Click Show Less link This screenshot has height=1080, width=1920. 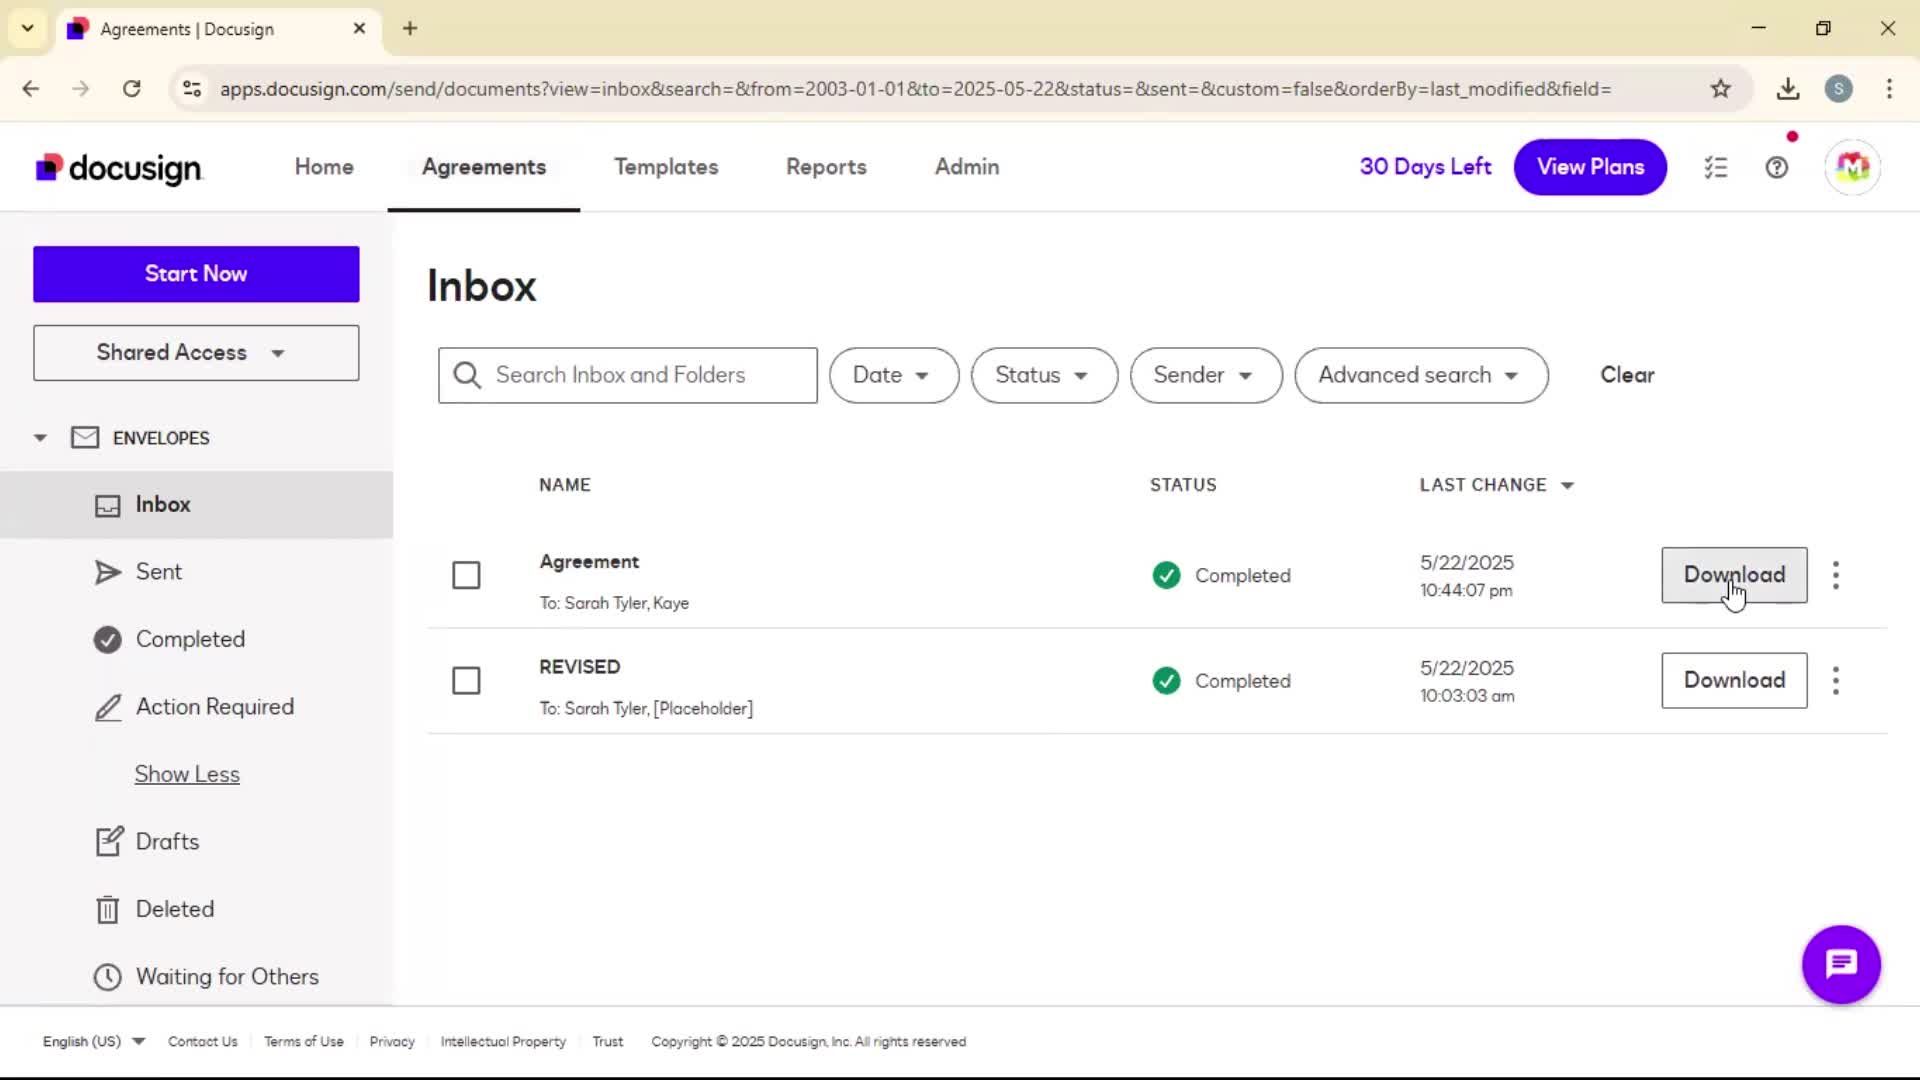(187, 774)
